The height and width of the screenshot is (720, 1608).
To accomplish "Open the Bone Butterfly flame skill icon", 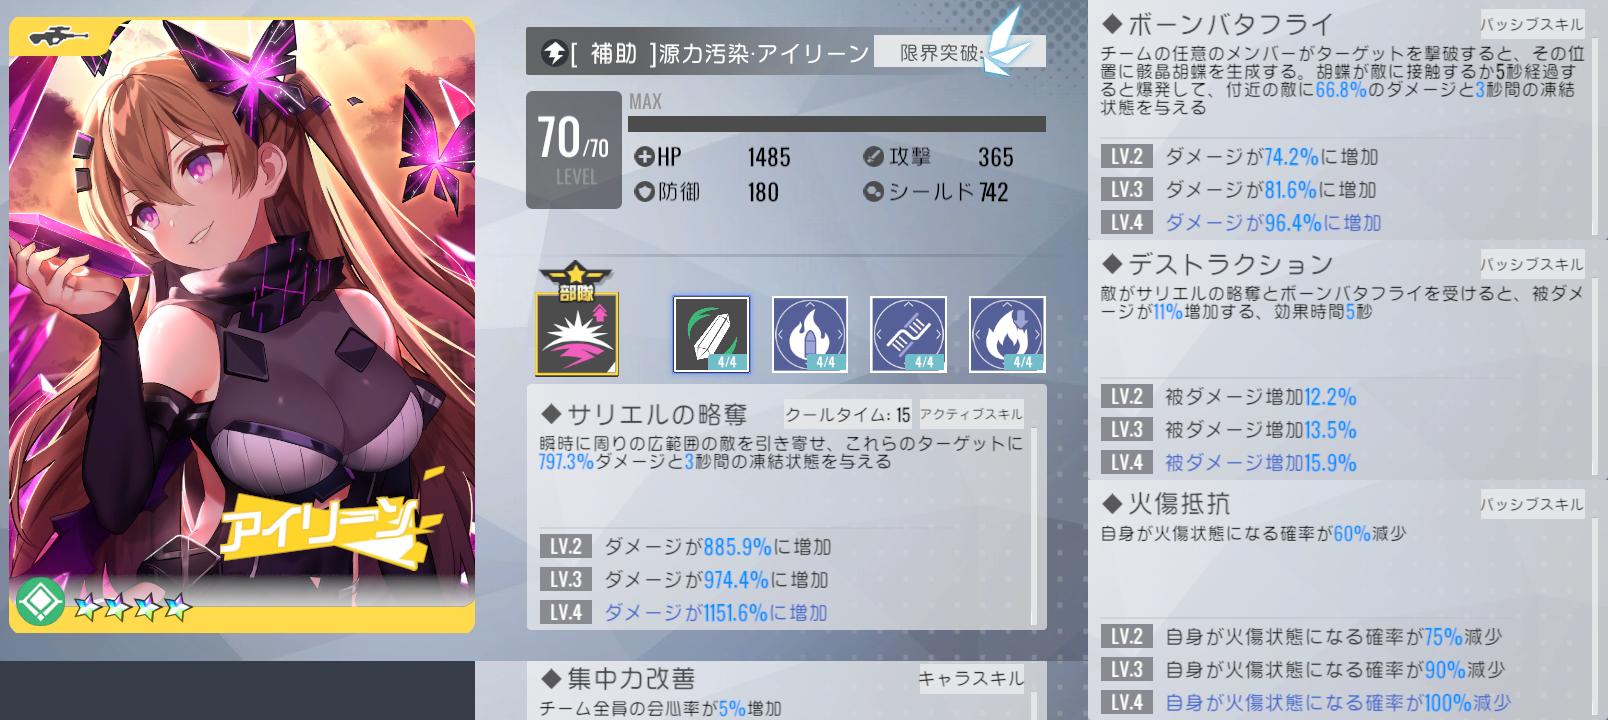I will 810,334.
